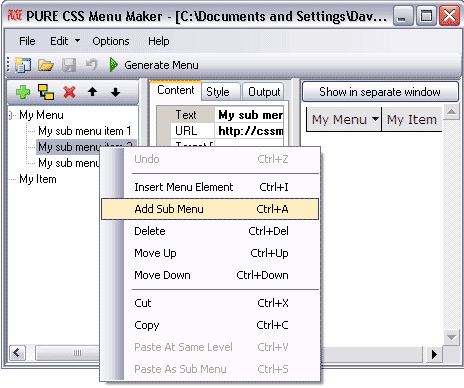Click the preview pane scroll down arrow
This screenshot has height=388, width=464.
pos(451,337)
